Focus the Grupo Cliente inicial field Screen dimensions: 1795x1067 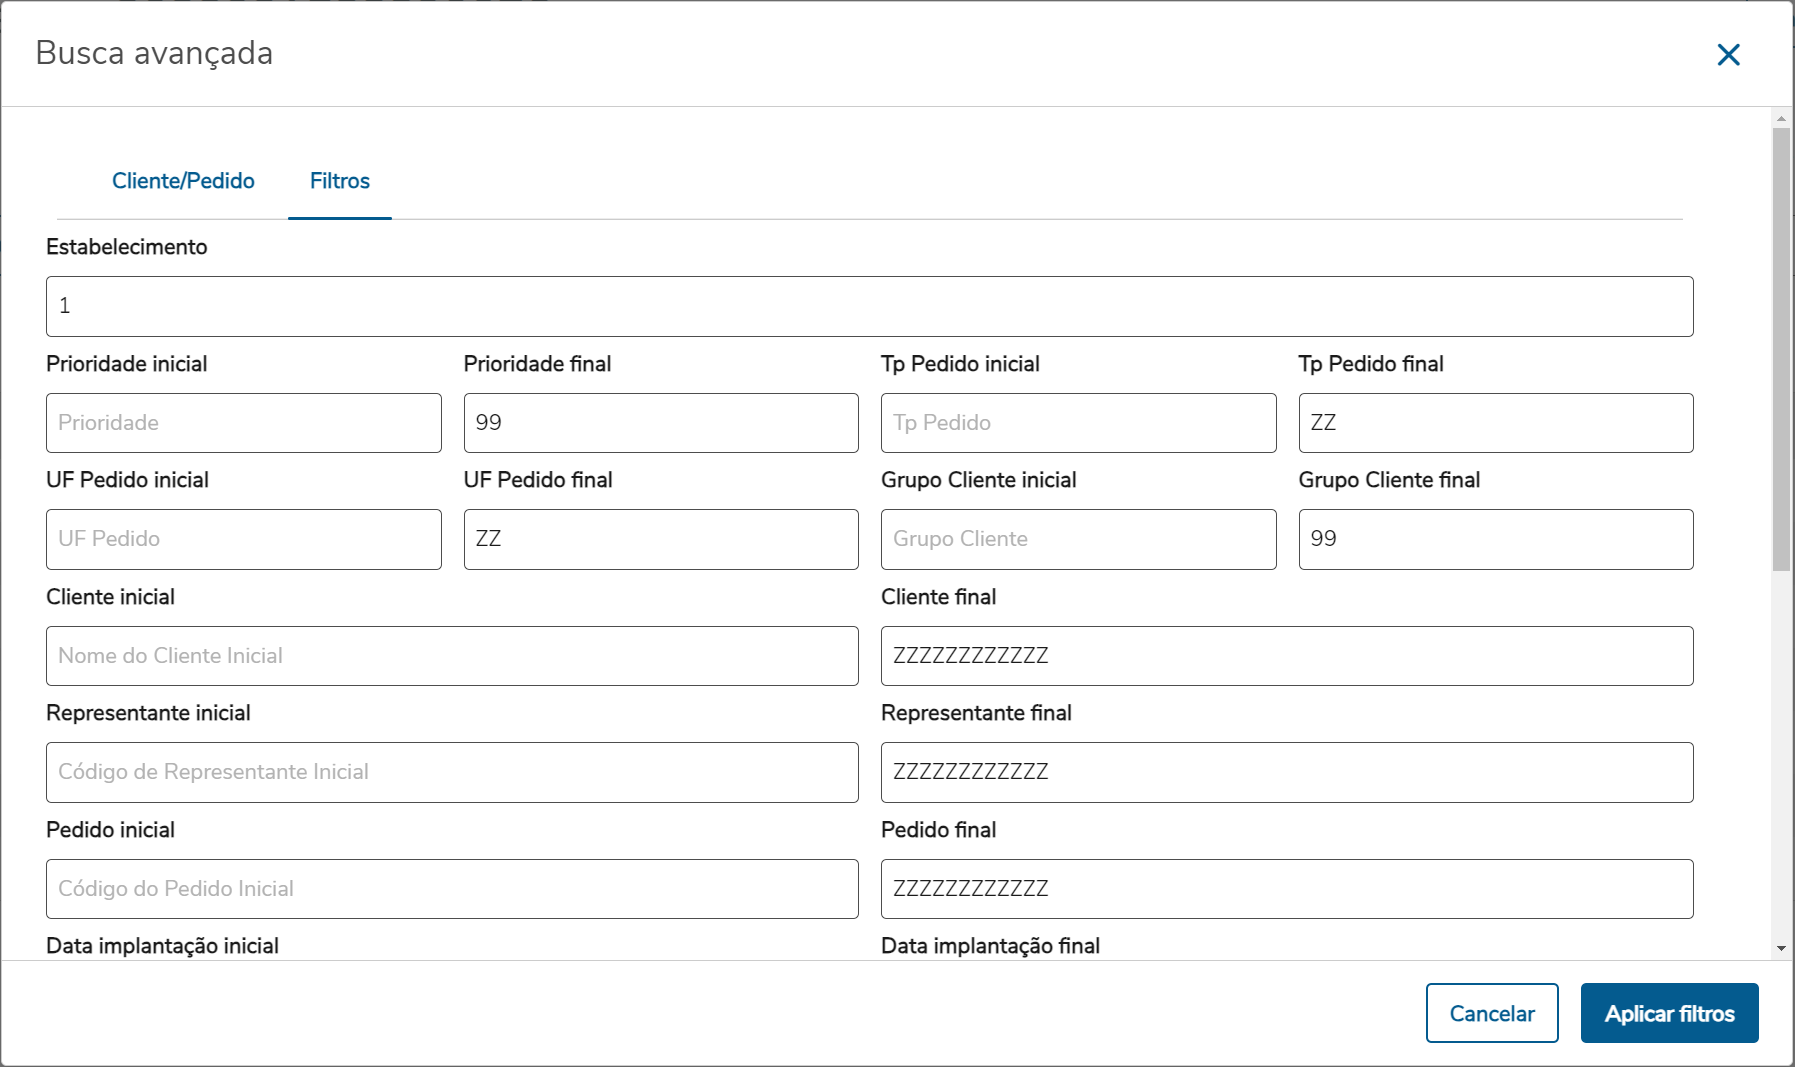(x=1078, y=539)
